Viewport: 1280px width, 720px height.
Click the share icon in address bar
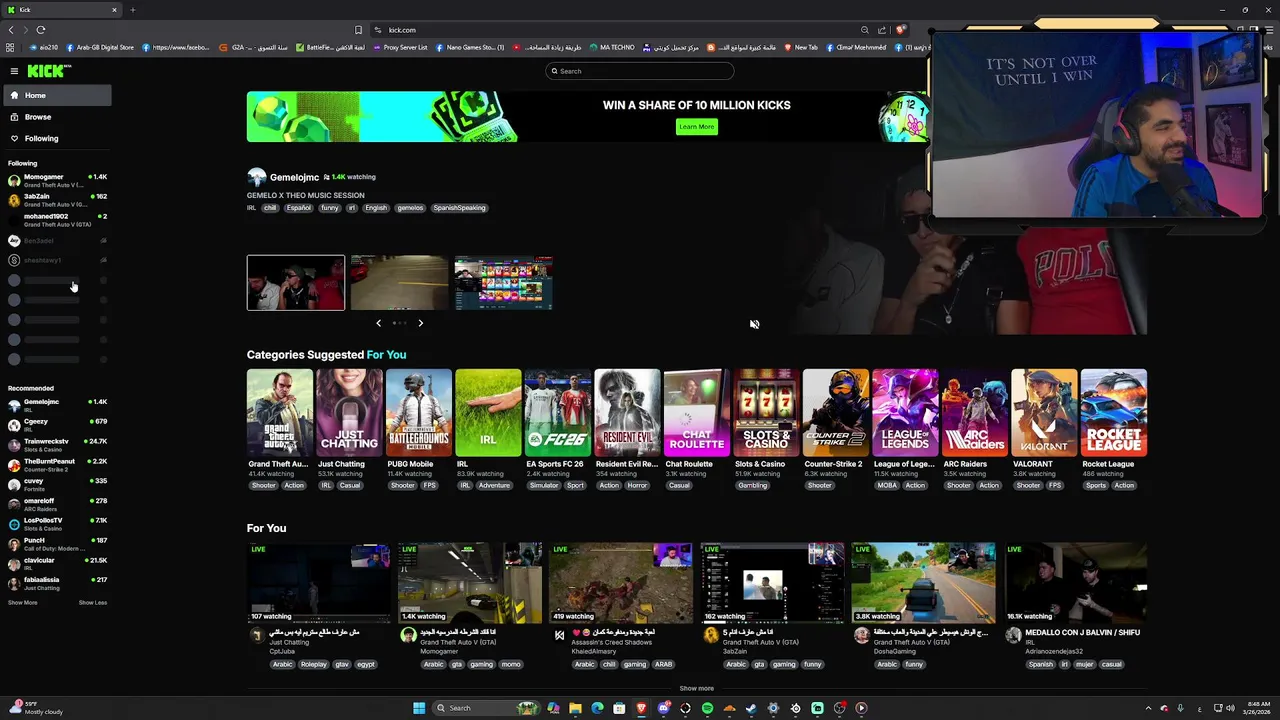coord(882,30)
